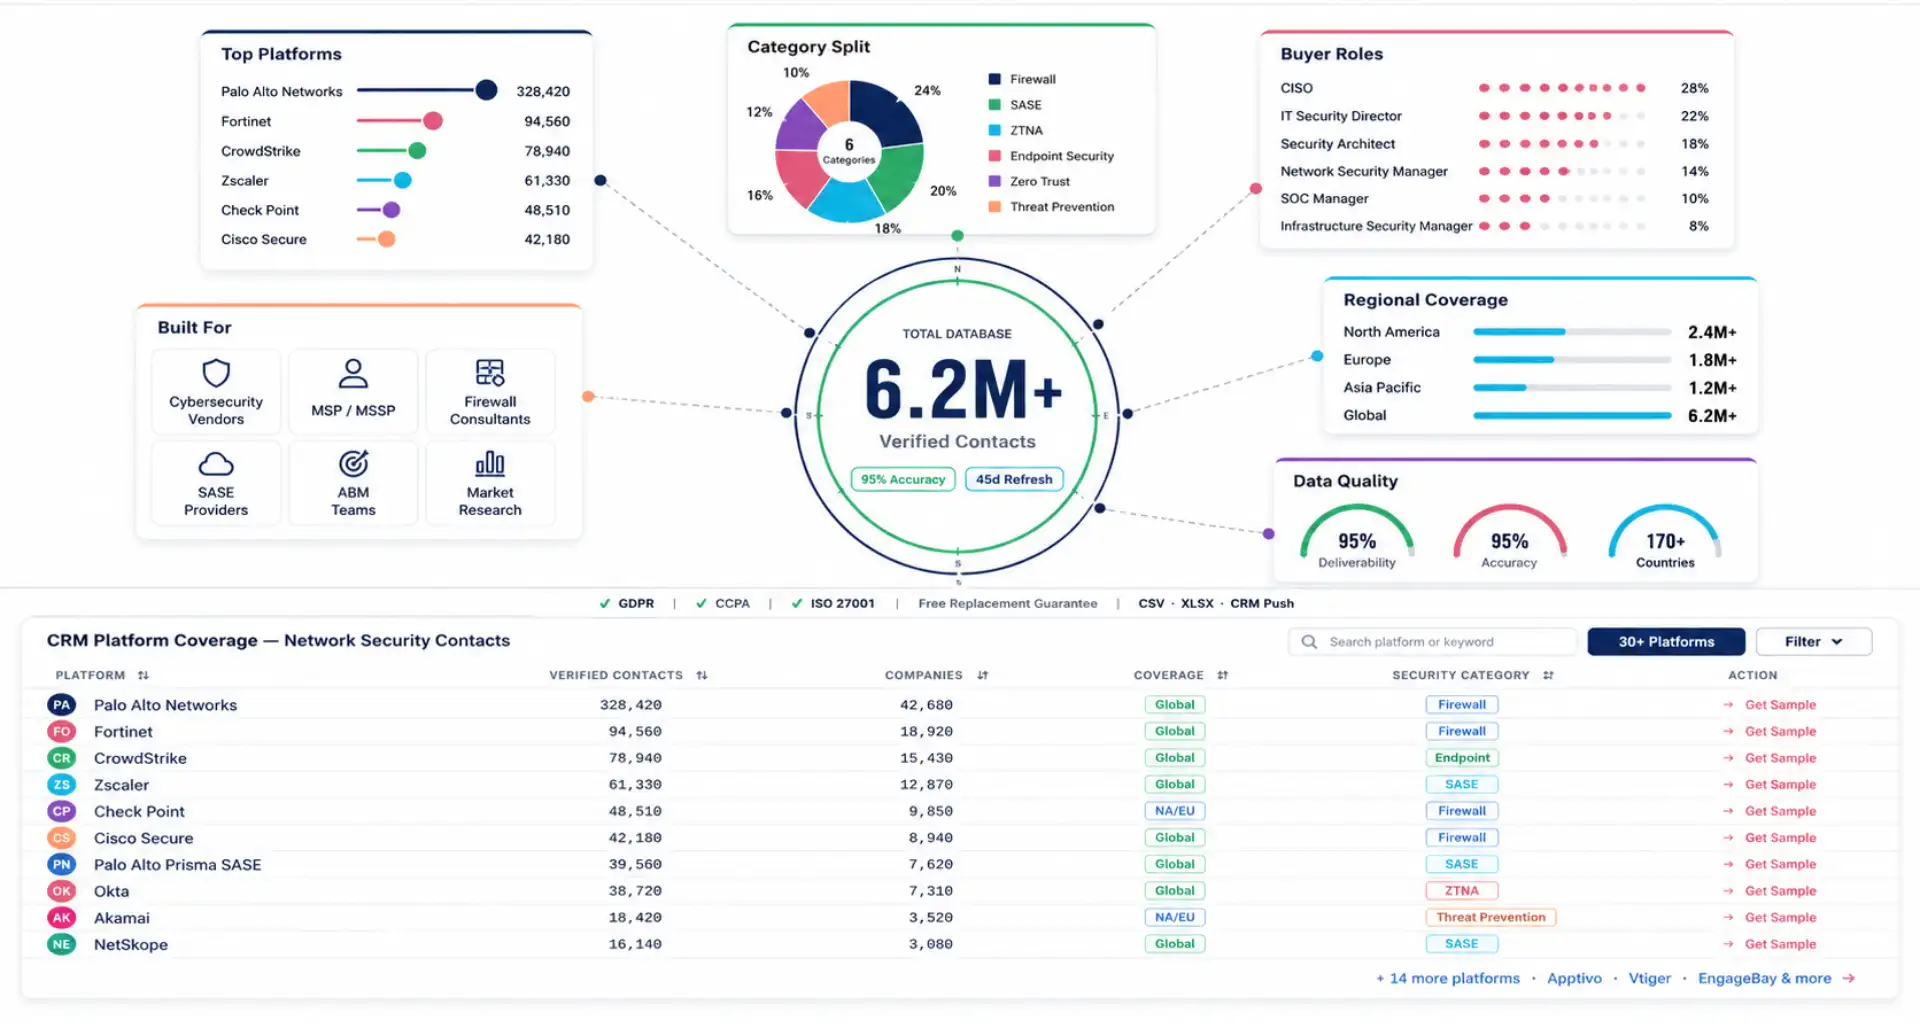Screen dimensions: 1920x1030
Task: Click the 30+ Platforms button
Action: coord(1666,642)
